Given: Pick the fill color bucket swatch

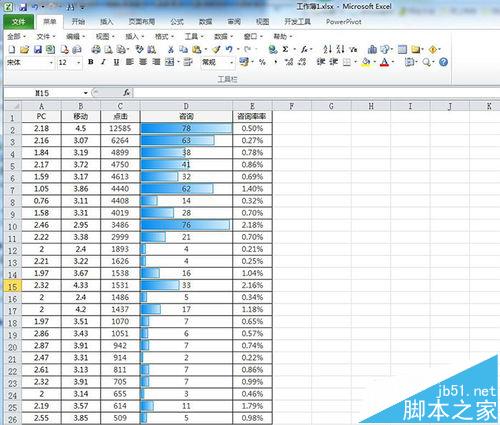Looking at the screenshot, I should pos(366,62).
